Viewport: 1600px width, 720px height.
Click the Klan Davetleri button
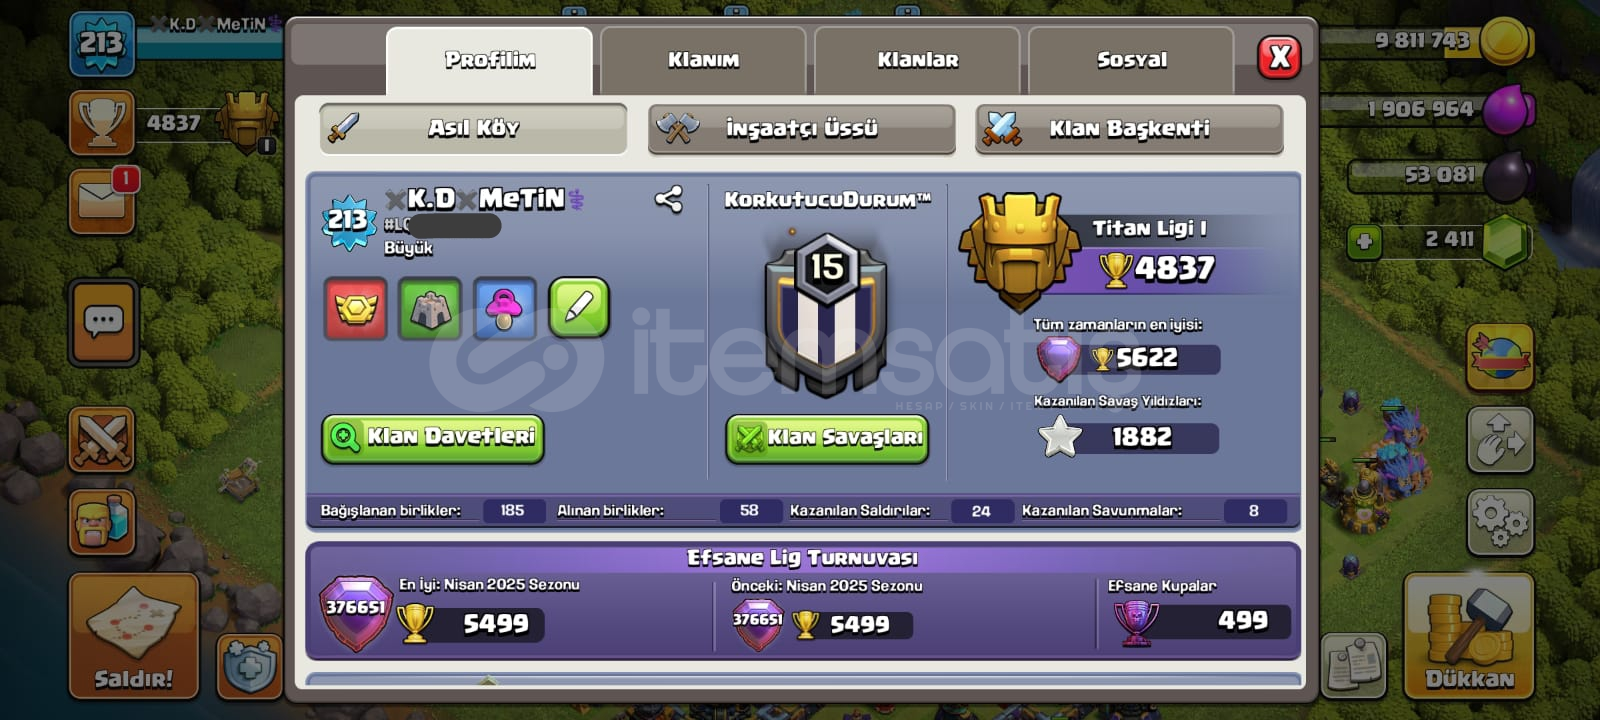click(x=433, y=438)
